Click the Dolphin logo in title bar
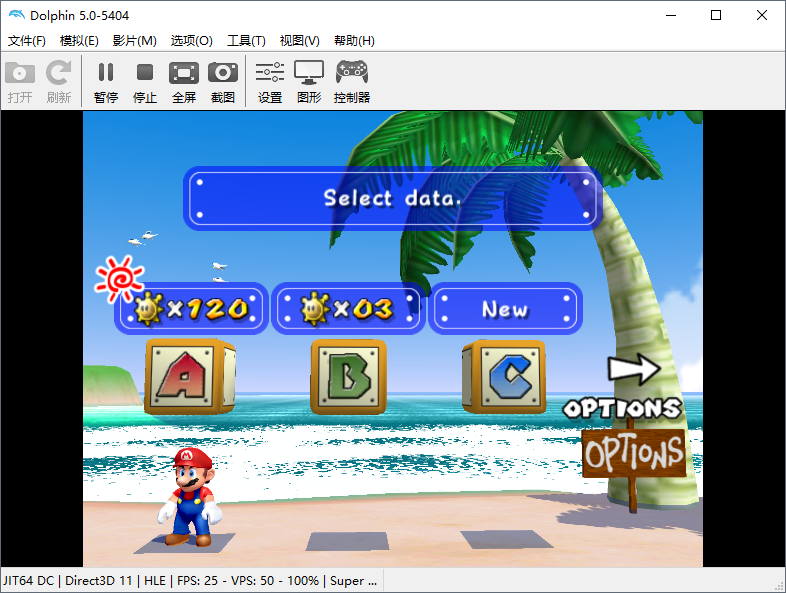786x593 pixels. click(17, 15)
